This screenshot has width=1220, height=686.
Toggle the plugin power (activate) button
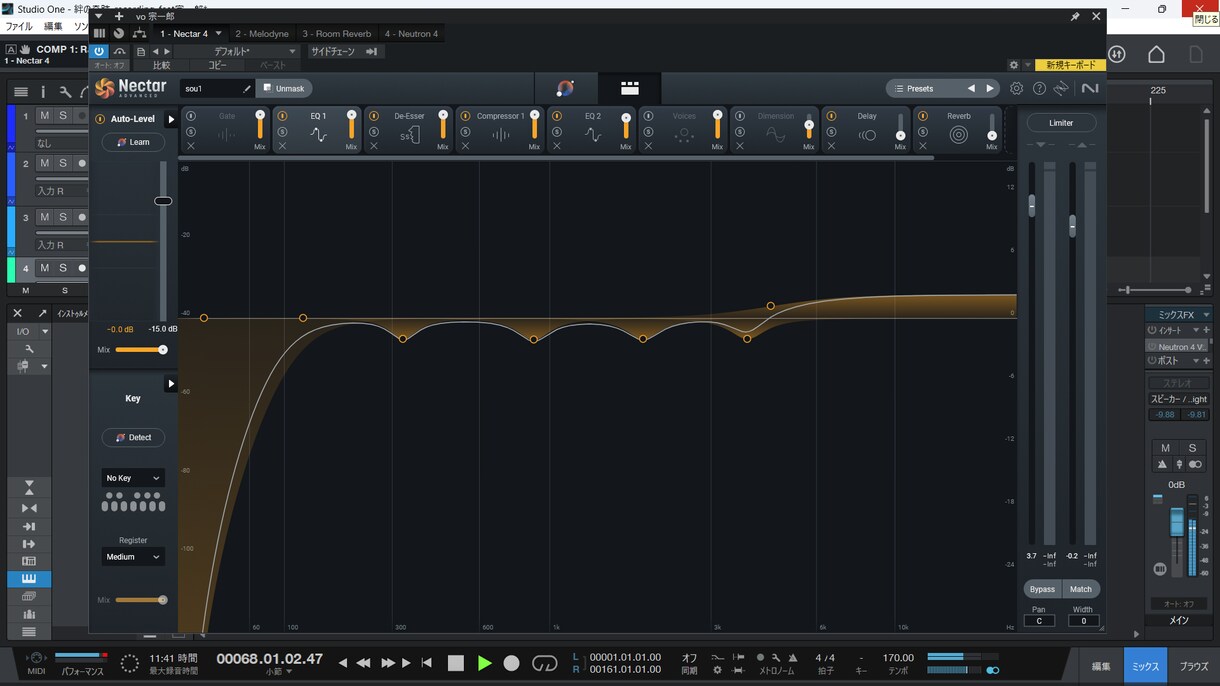tap(99, 51)
